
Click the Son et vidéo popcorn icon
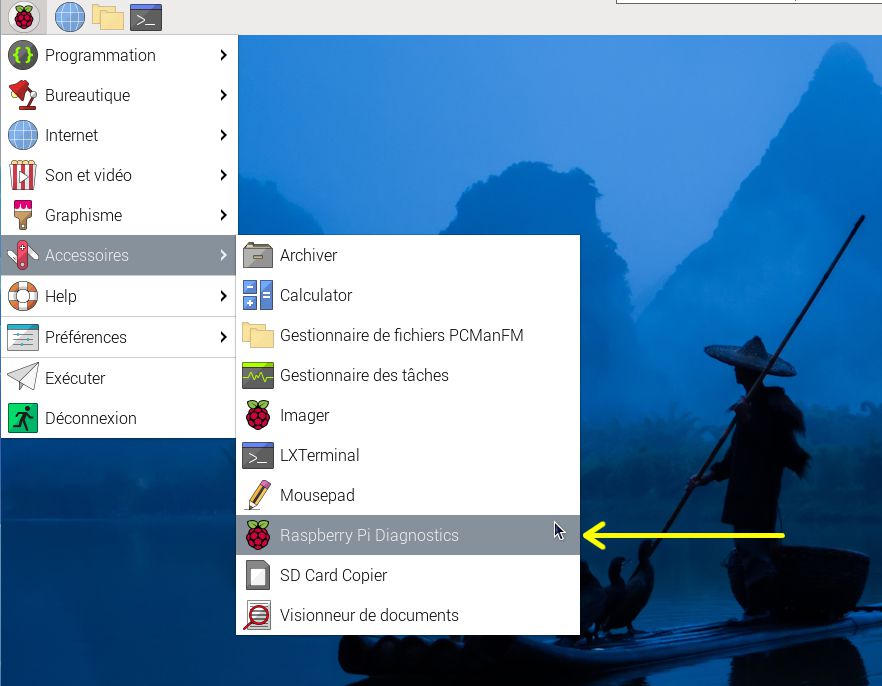click(22, 175)
